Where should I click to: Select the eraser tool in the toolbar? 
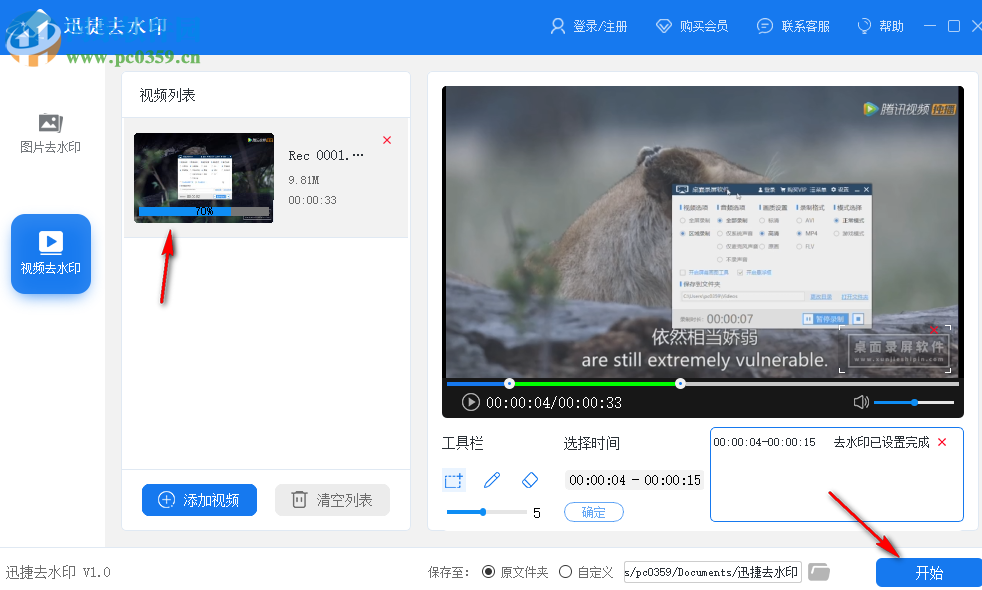tap(530, 480)
